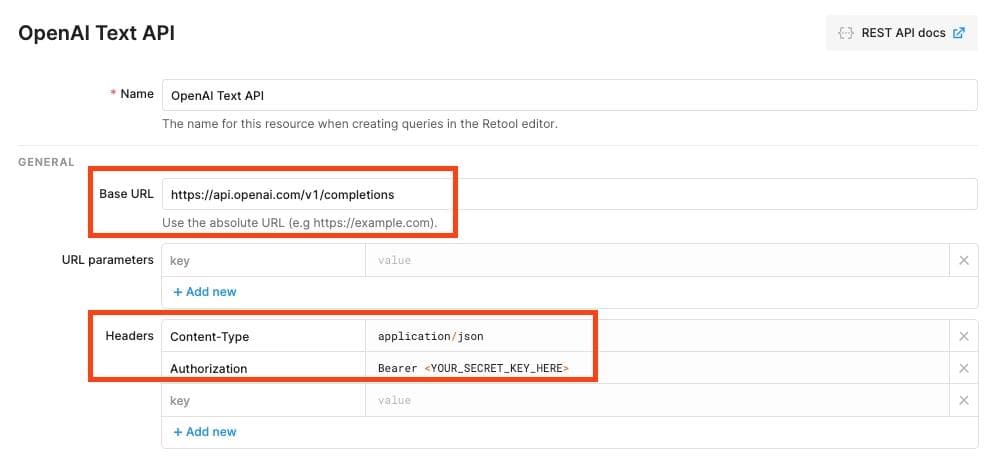The width and height of the screenshot is (995, 456).
Task: Click the URL parameters value field
Action: click(656, 260)
